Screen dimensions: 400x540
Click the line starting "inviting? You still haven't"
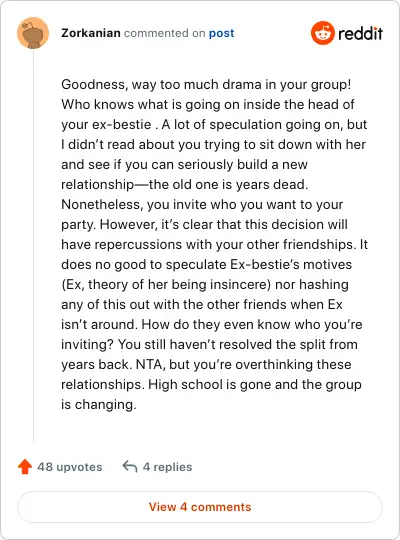click(209, 344)
